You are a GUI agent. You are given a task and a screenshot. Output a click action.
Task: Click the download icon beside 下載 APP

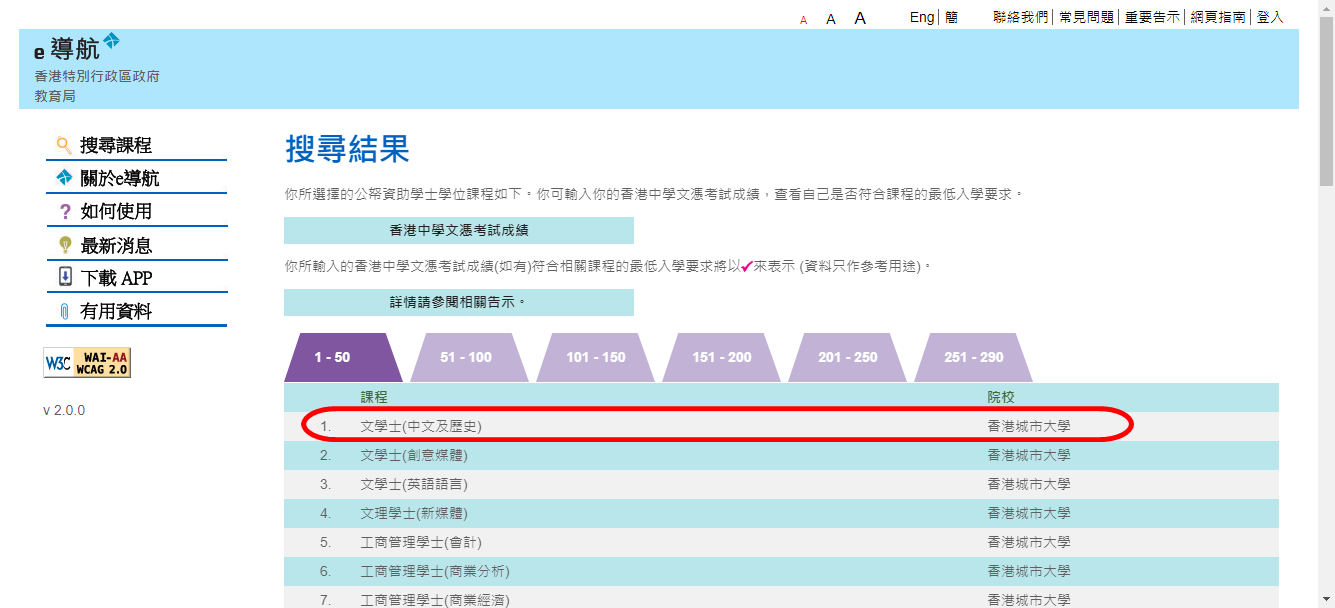(x=65, y=277)
